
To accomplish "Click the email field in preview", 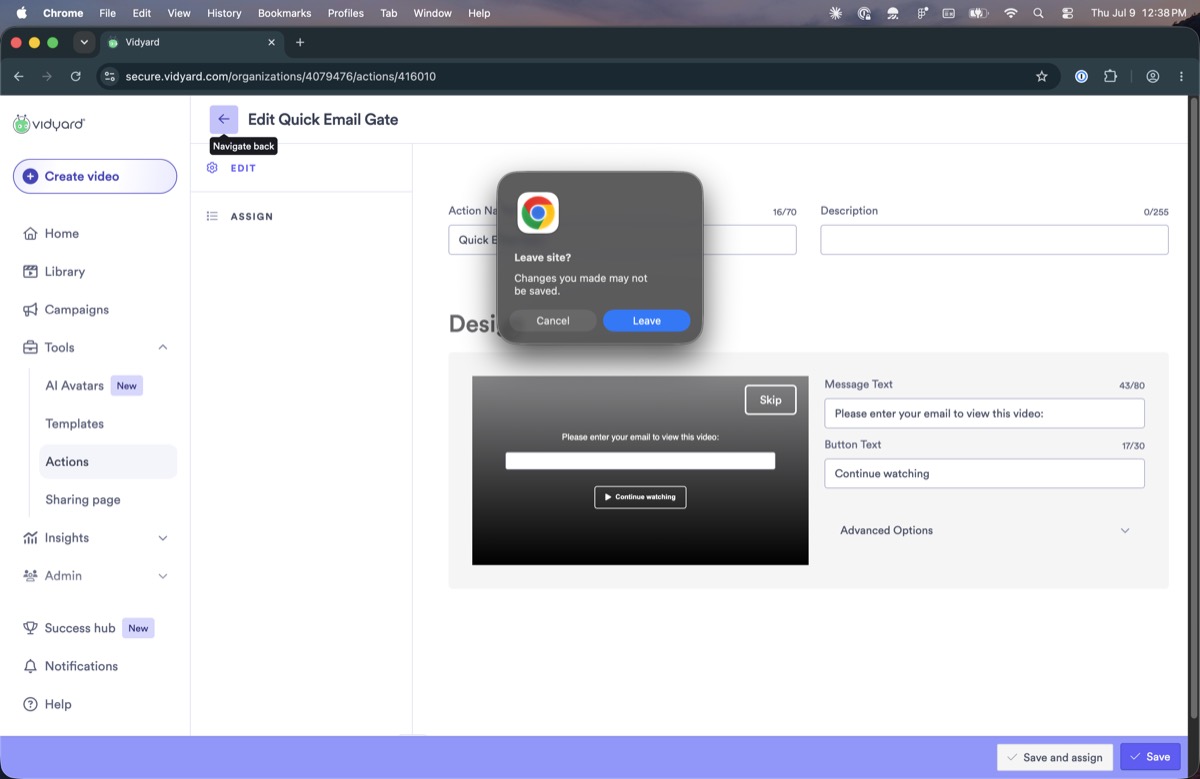I will 640,461.
